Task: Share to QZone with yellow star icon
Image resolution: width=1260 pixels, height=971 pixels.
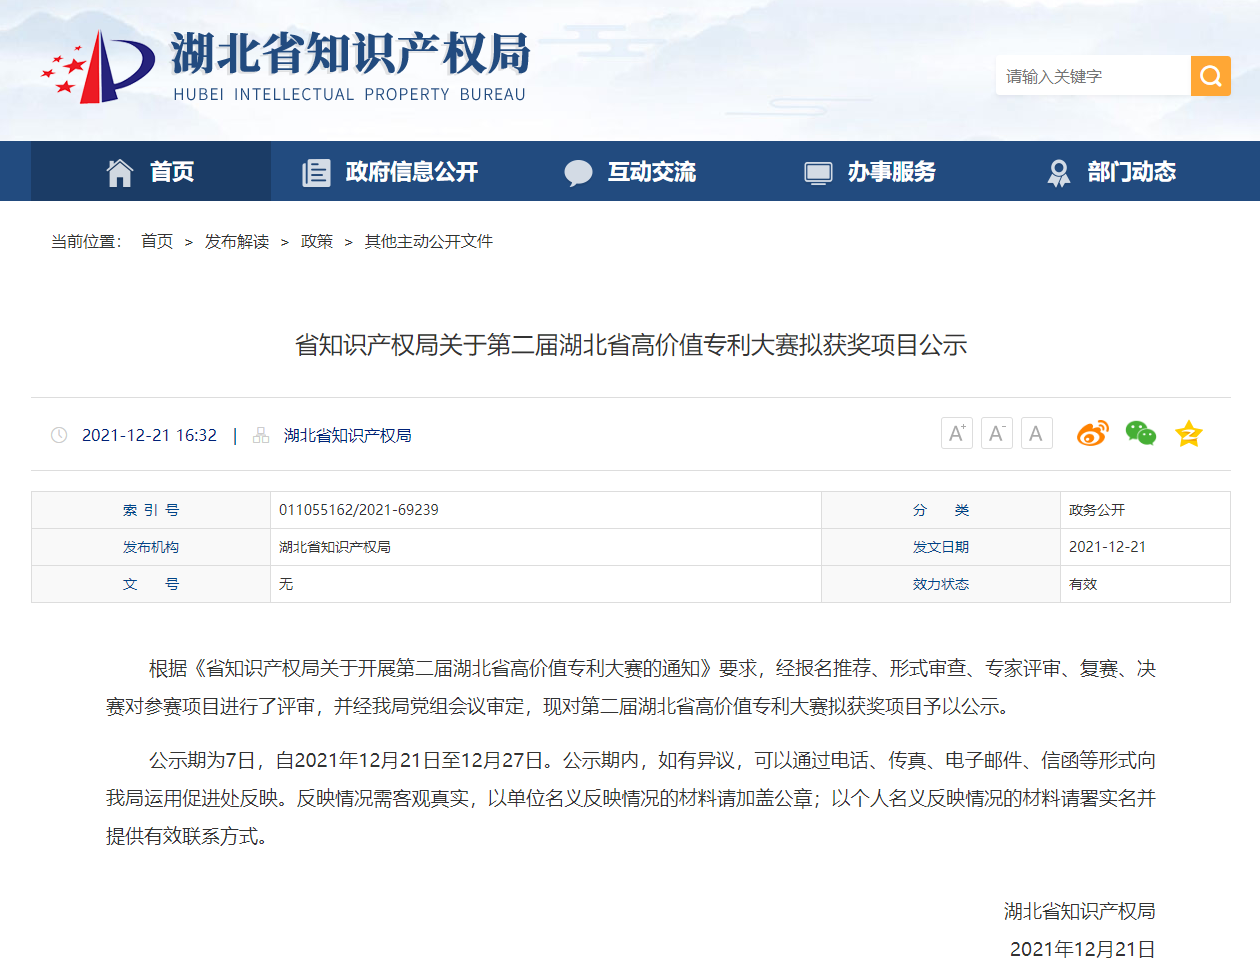Action: click(1188, 433)
